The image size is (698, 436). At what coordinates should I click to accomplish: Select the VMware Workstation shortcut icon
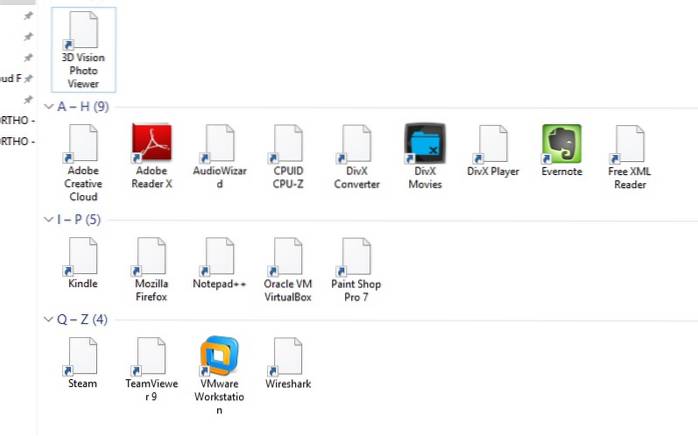point(219,356)
